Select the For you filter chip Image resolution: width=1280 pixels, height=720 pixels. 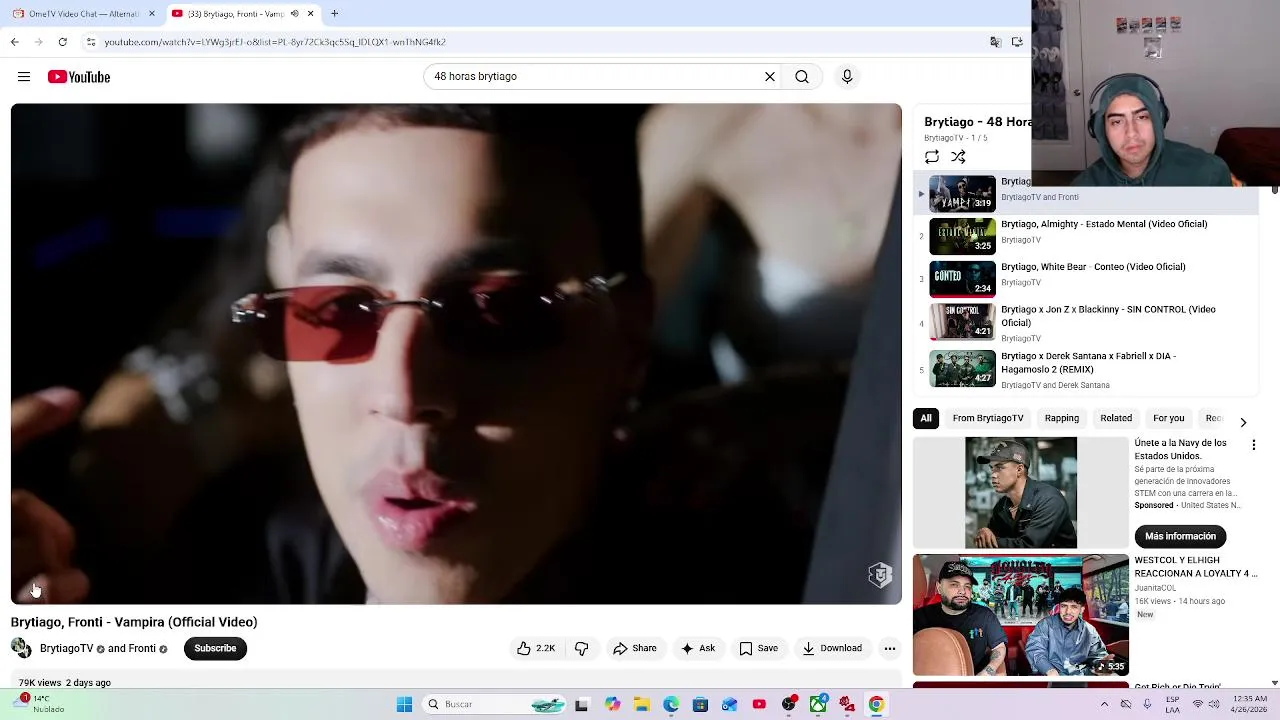[x=1169, y=418]
